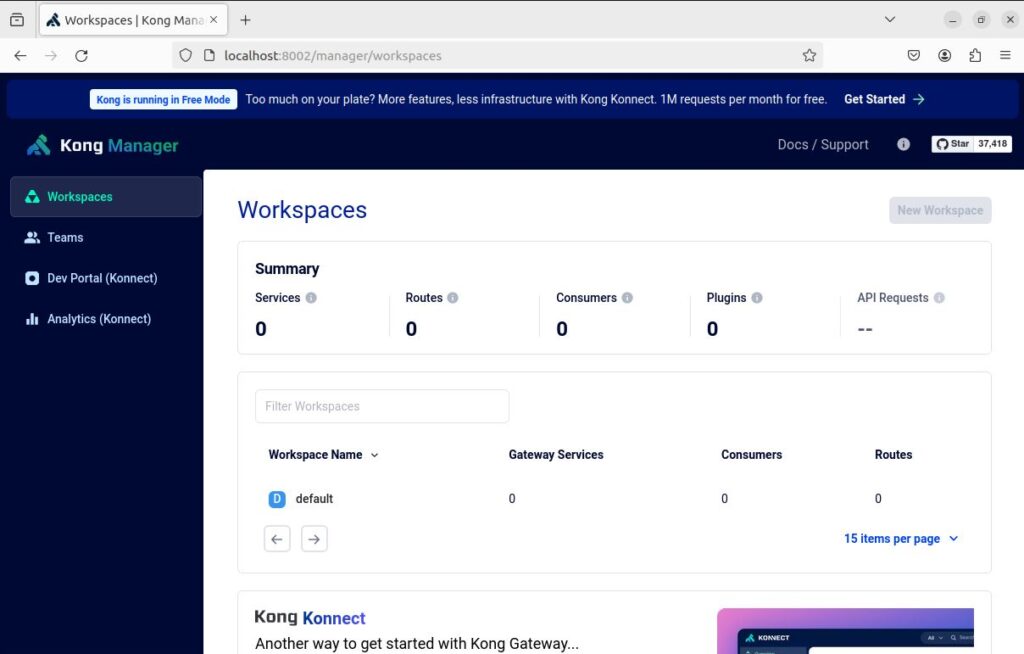Open the Docs / Support link
The height and width of the screenshot is (654, 1024).
tap(823, 145)
